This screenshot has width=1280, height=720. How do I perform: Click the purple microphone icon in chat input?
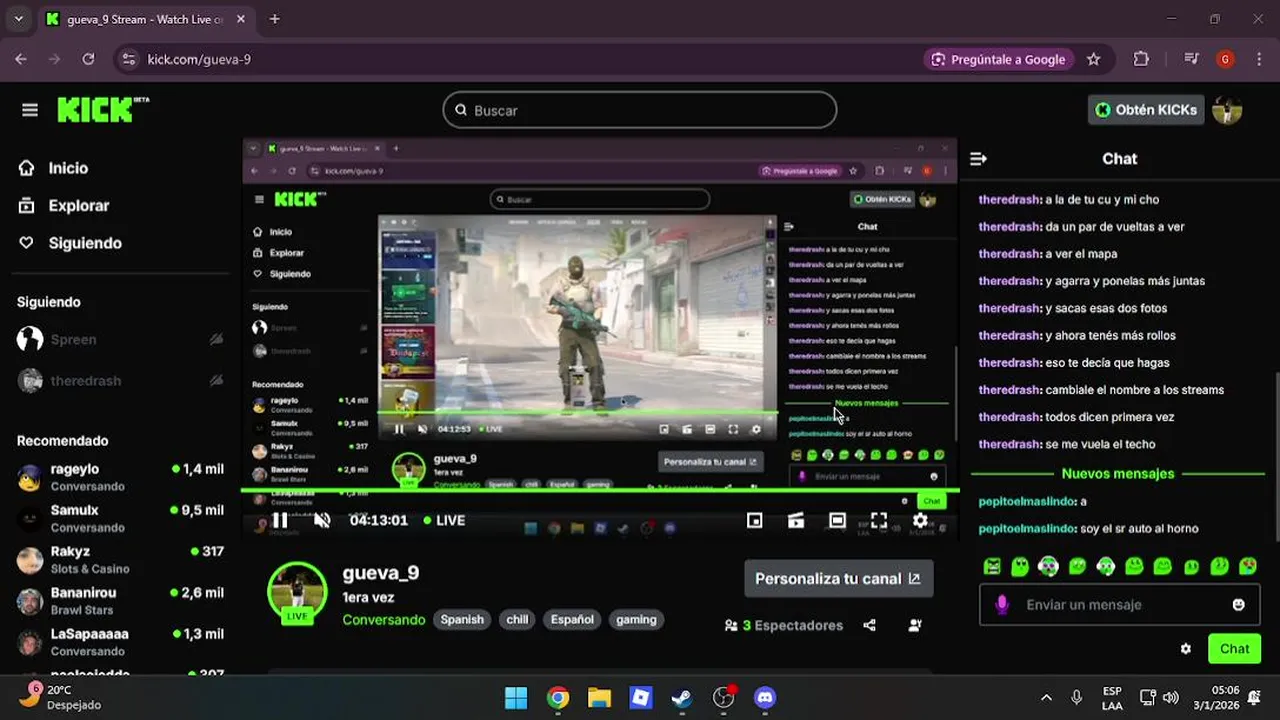click(x=1001, y=605)
